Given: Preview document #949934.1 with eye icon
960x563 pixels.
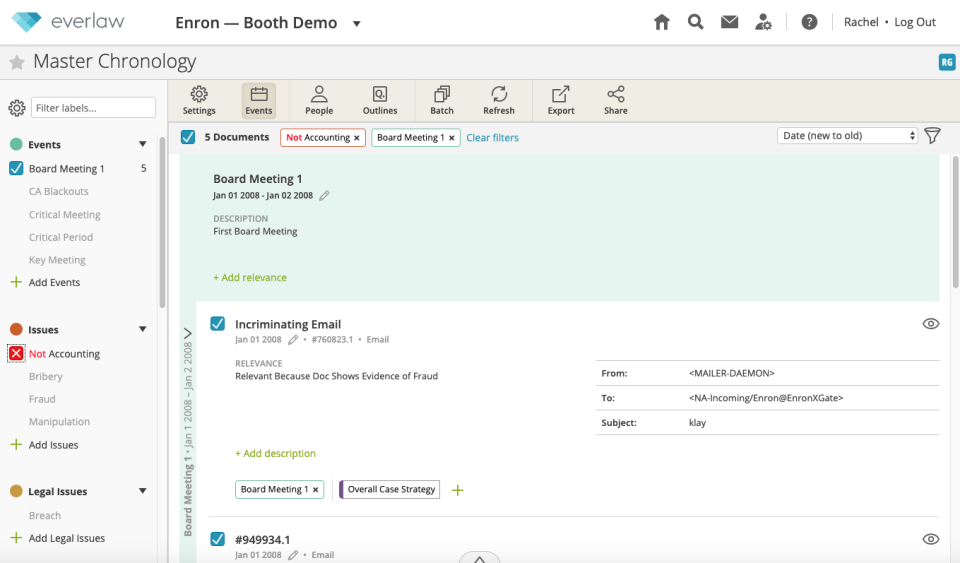Looking at the screenshot, I should point(931,539).
